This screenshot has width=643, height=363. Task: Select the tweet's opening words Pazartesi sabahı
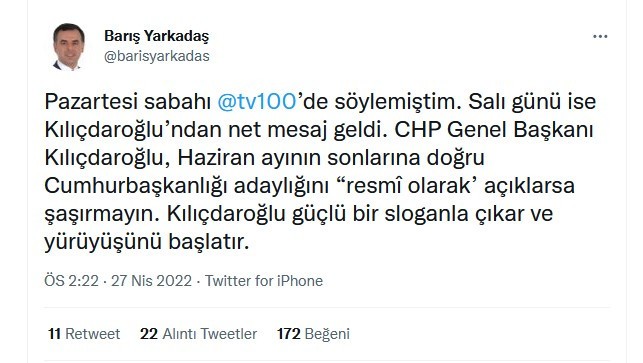(x=128, y=102)
